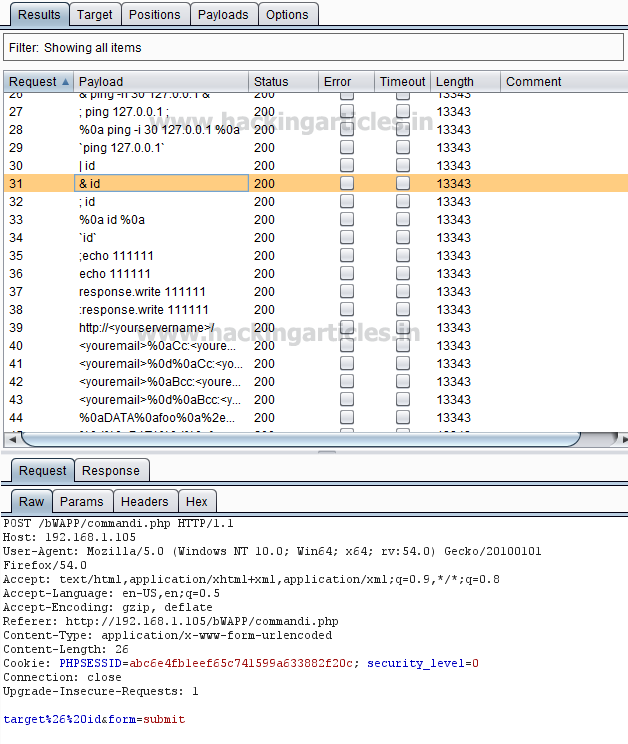The width and height of the screenshot is (628, 744).
Task: Select the highlighted '& id' payload cell
Action: (161, 183)
